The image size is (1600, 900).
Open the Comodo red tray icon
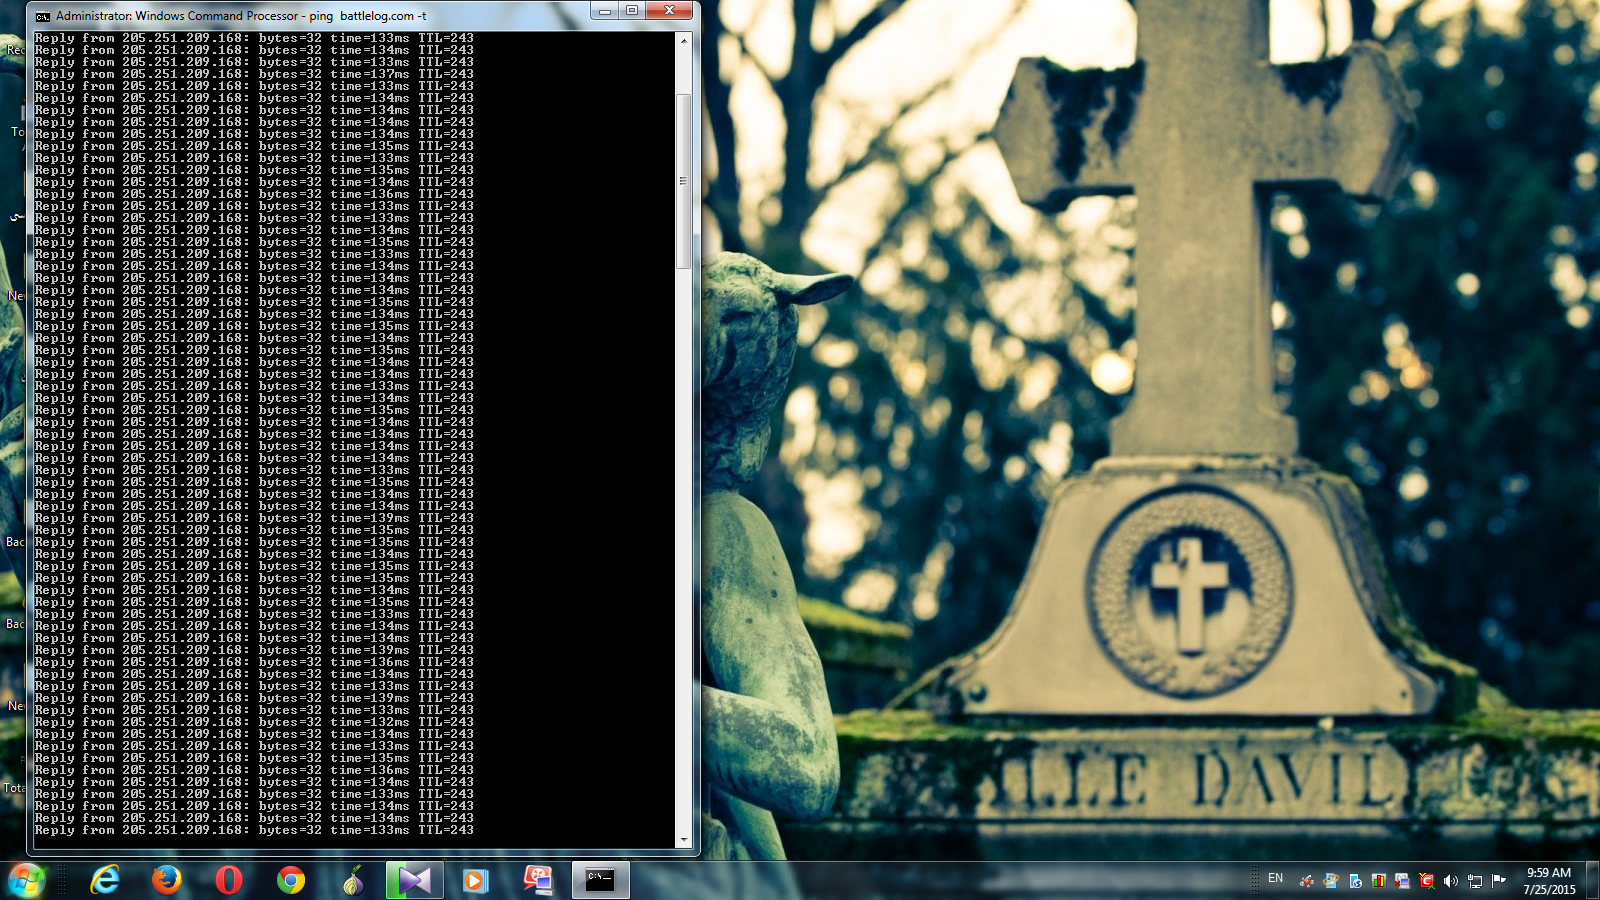[x=1426, y=881]
